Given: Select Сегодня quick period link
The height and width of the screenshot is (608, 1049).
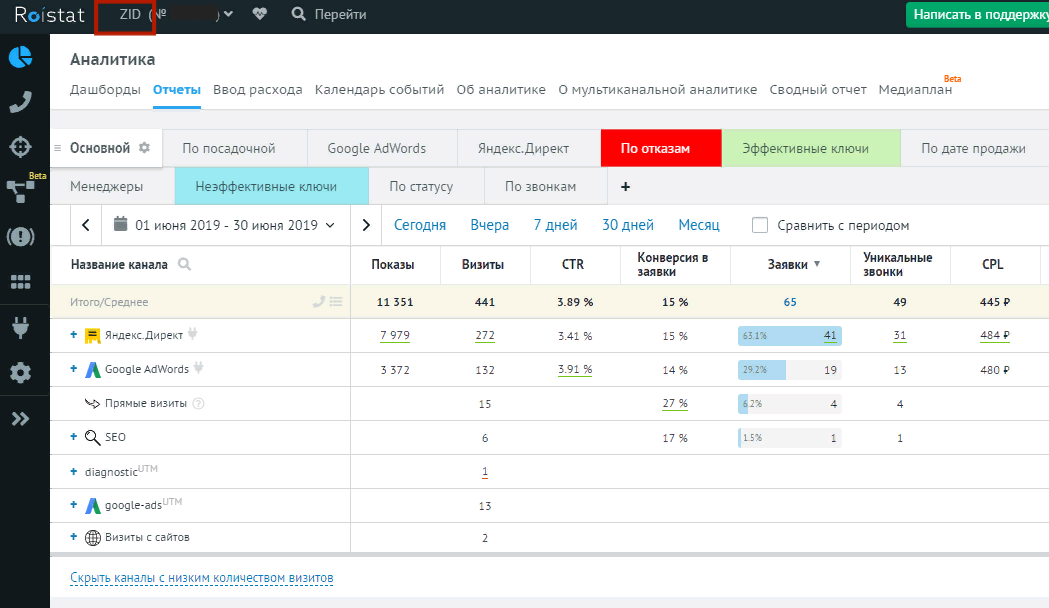Looking at the screenshot, I should point(419,225).
